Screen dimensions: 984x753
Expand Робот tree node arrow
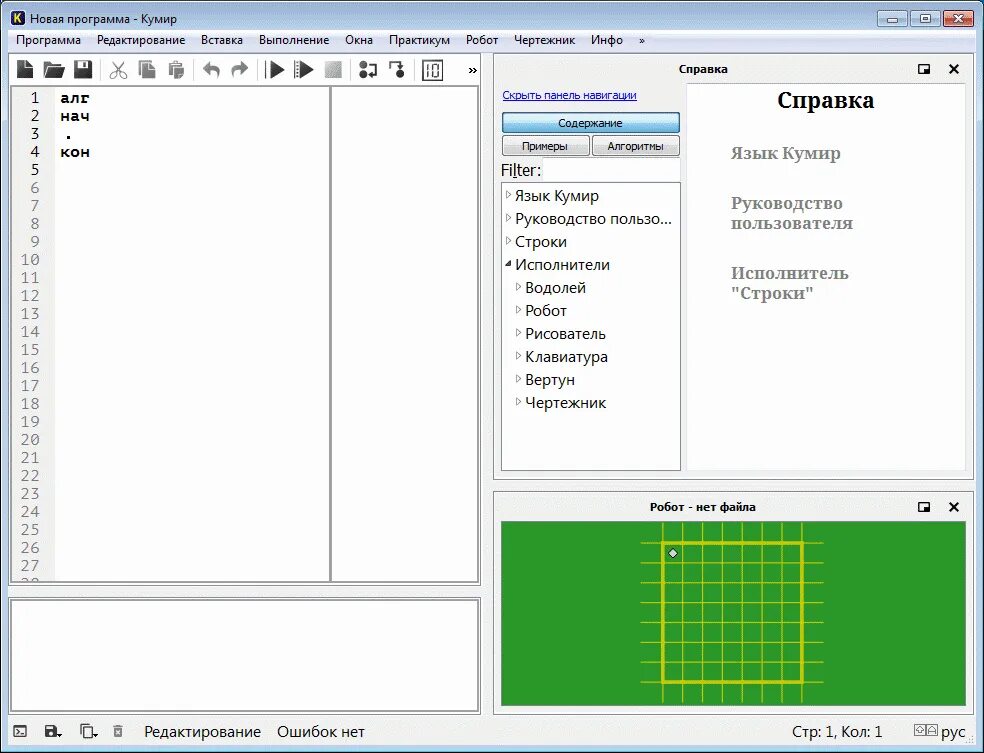coord(518,310)
